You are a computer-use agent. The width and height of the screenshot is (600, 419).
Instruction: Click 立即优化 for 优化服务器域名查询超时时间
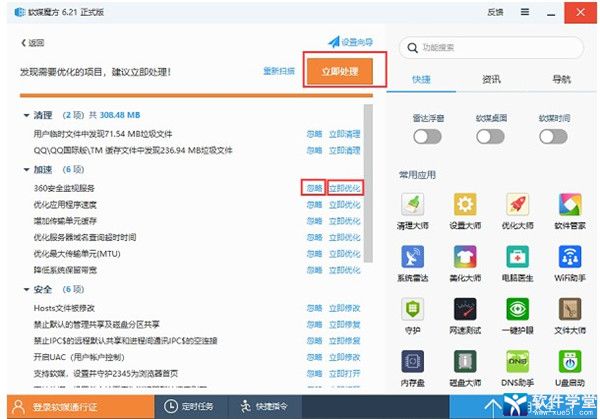(x=345, y=238)
